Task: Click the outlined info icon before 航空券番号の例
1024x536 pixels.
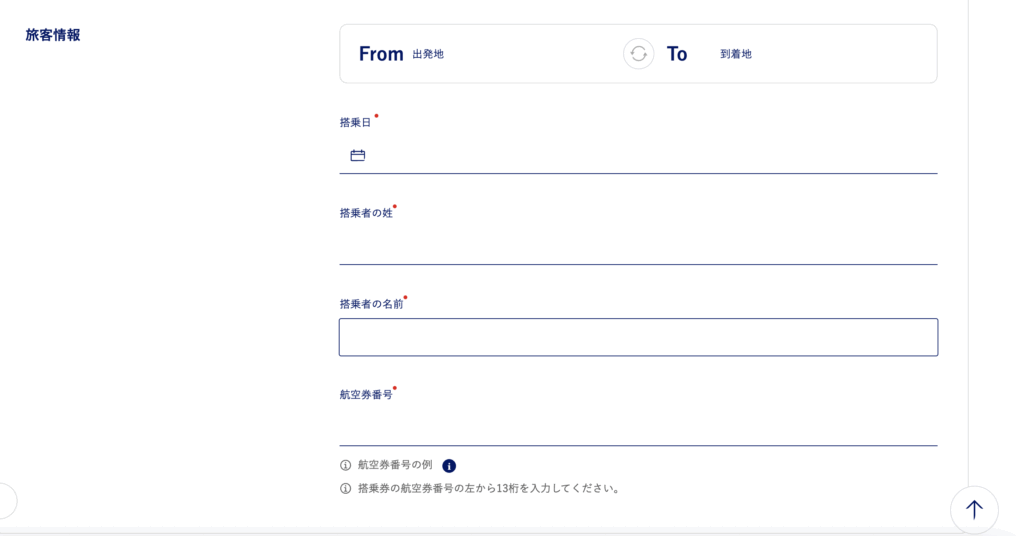Action: click(345, 465)
